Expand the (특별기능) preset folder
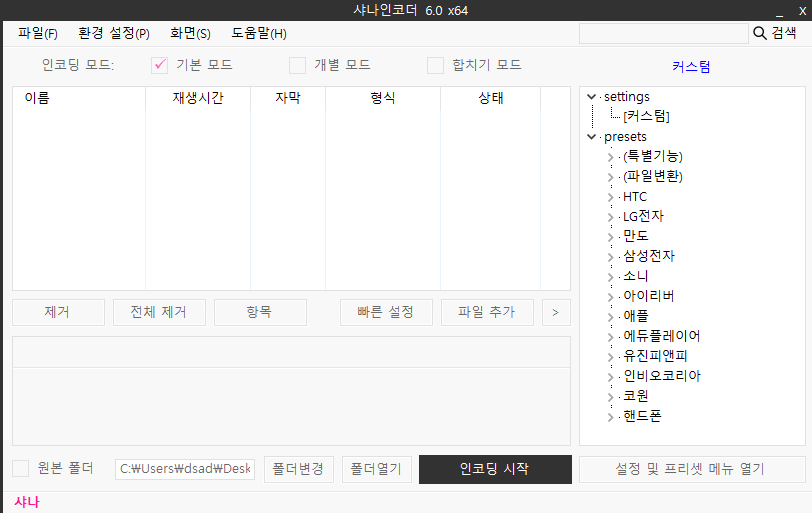 [x=611, y=157]
